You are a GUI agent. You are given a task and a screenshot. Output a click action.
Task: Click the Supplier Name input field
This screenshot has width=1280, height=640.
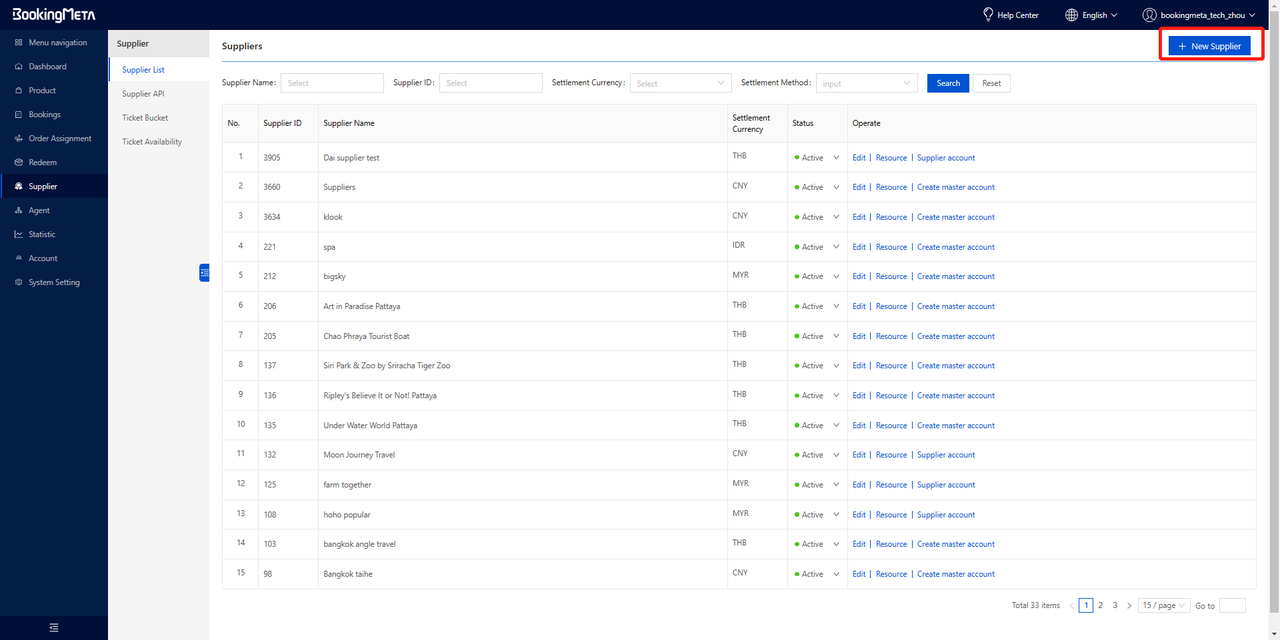tap(332, 83)
